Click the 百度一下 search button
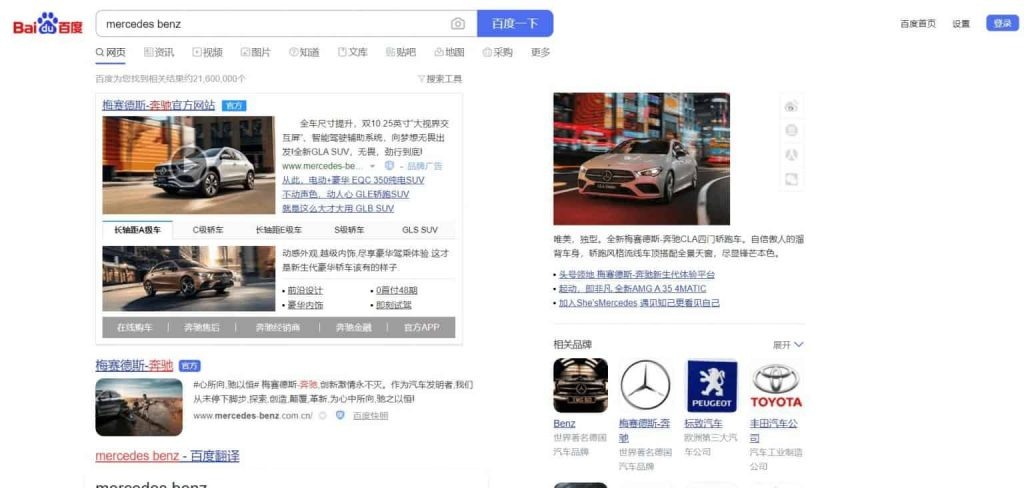 [515, 24]
